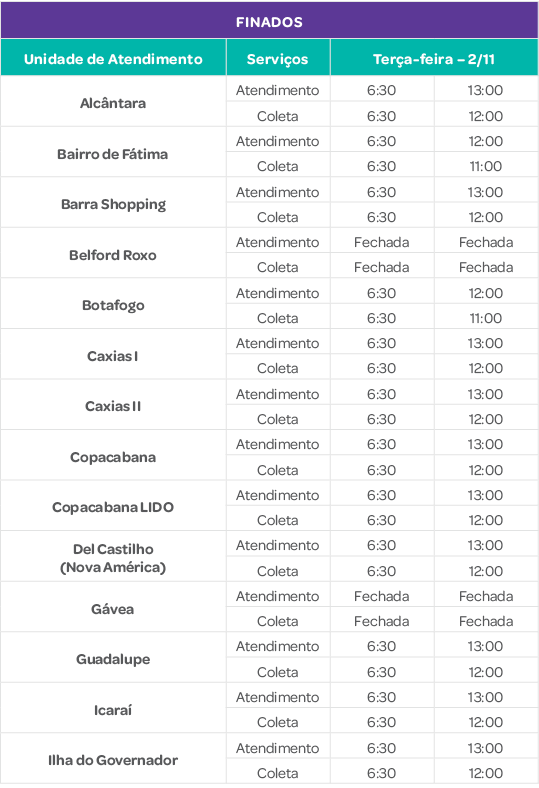The height and width of the screenshot is (788, 539).
Task: Click the Serviços column header
Action: click(x=278, y=58)
